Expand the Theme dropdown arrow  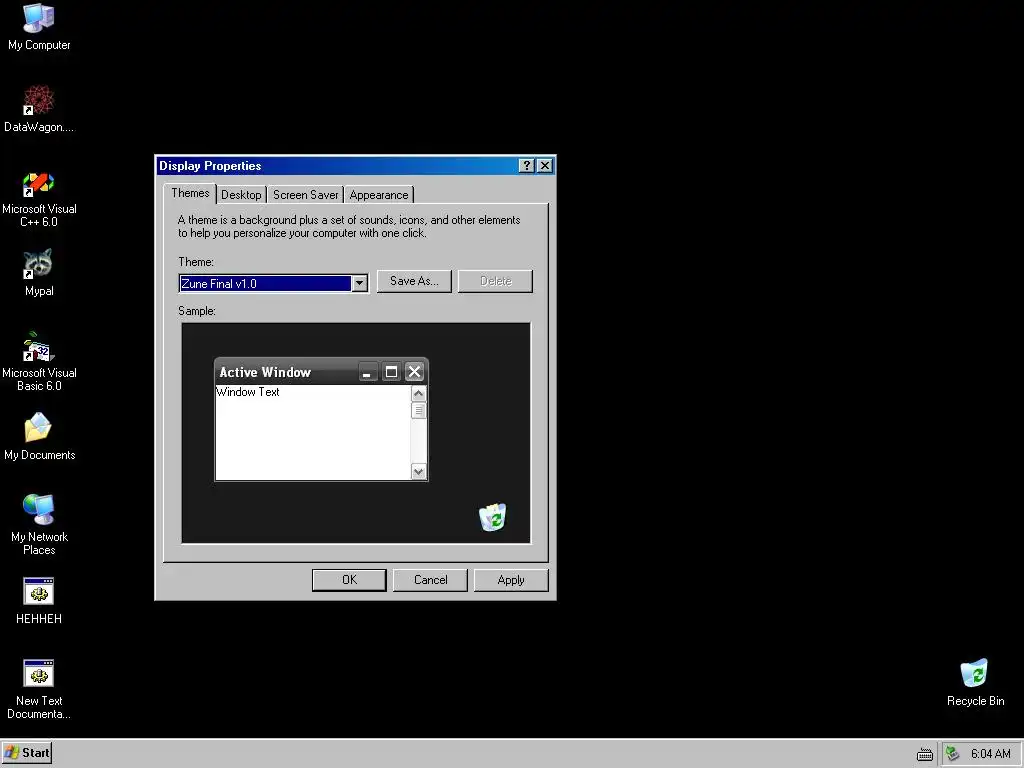coord(359,283)
